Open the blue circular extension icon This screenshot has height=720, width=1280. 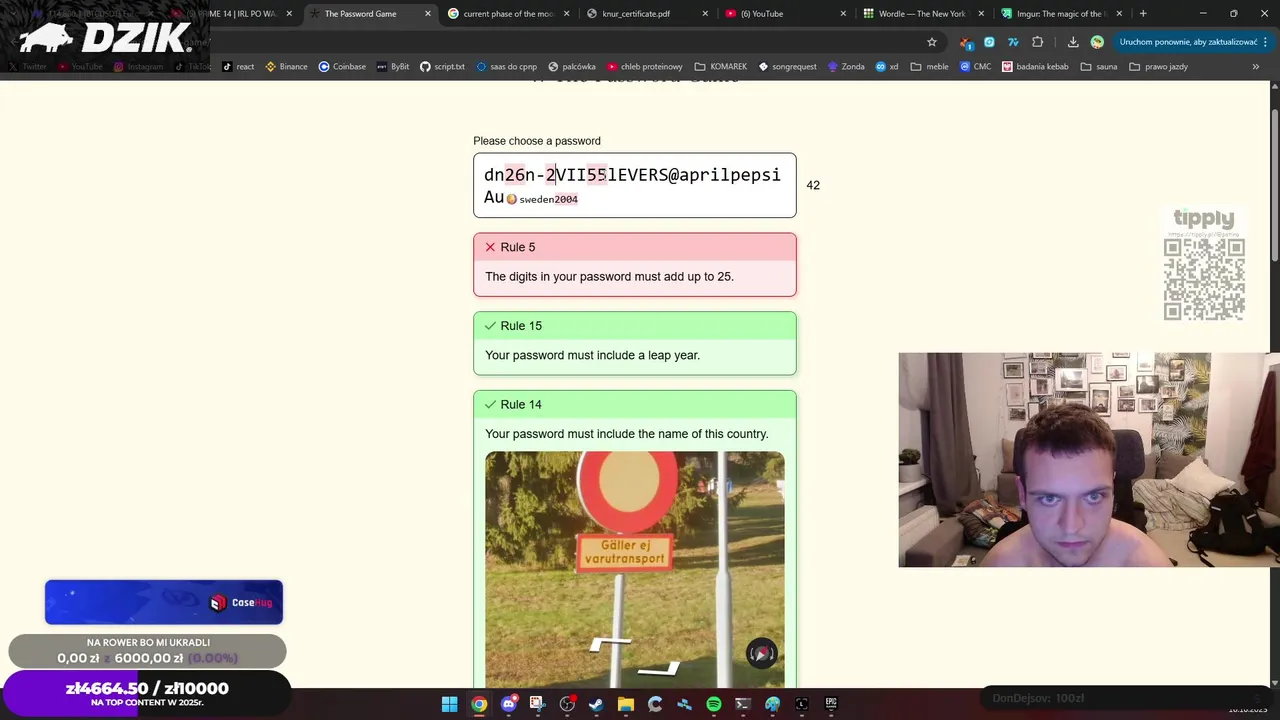989,42
